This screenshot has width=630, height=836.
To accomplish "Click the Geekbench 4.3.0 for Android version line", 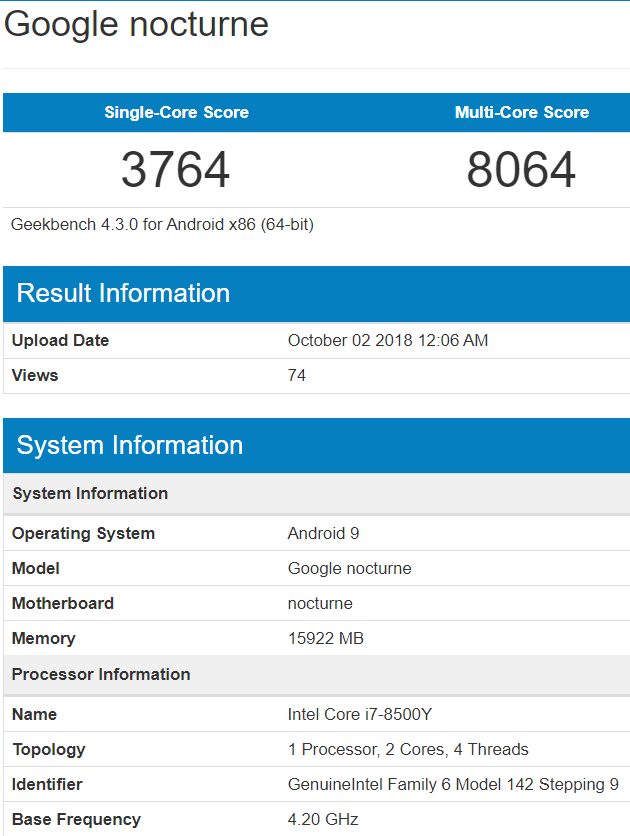I will [x=162, y=224].
